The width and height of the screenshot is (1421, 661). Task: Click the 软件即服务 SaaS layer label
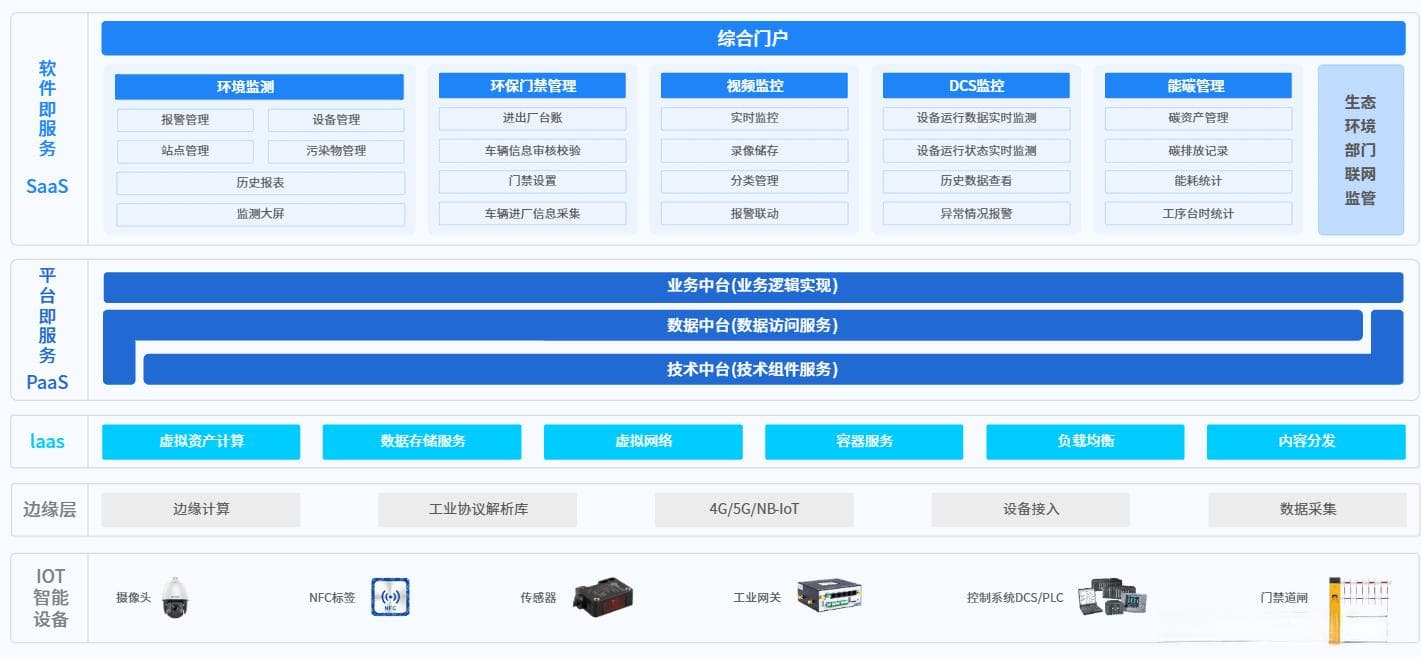(x=47, y=127)
